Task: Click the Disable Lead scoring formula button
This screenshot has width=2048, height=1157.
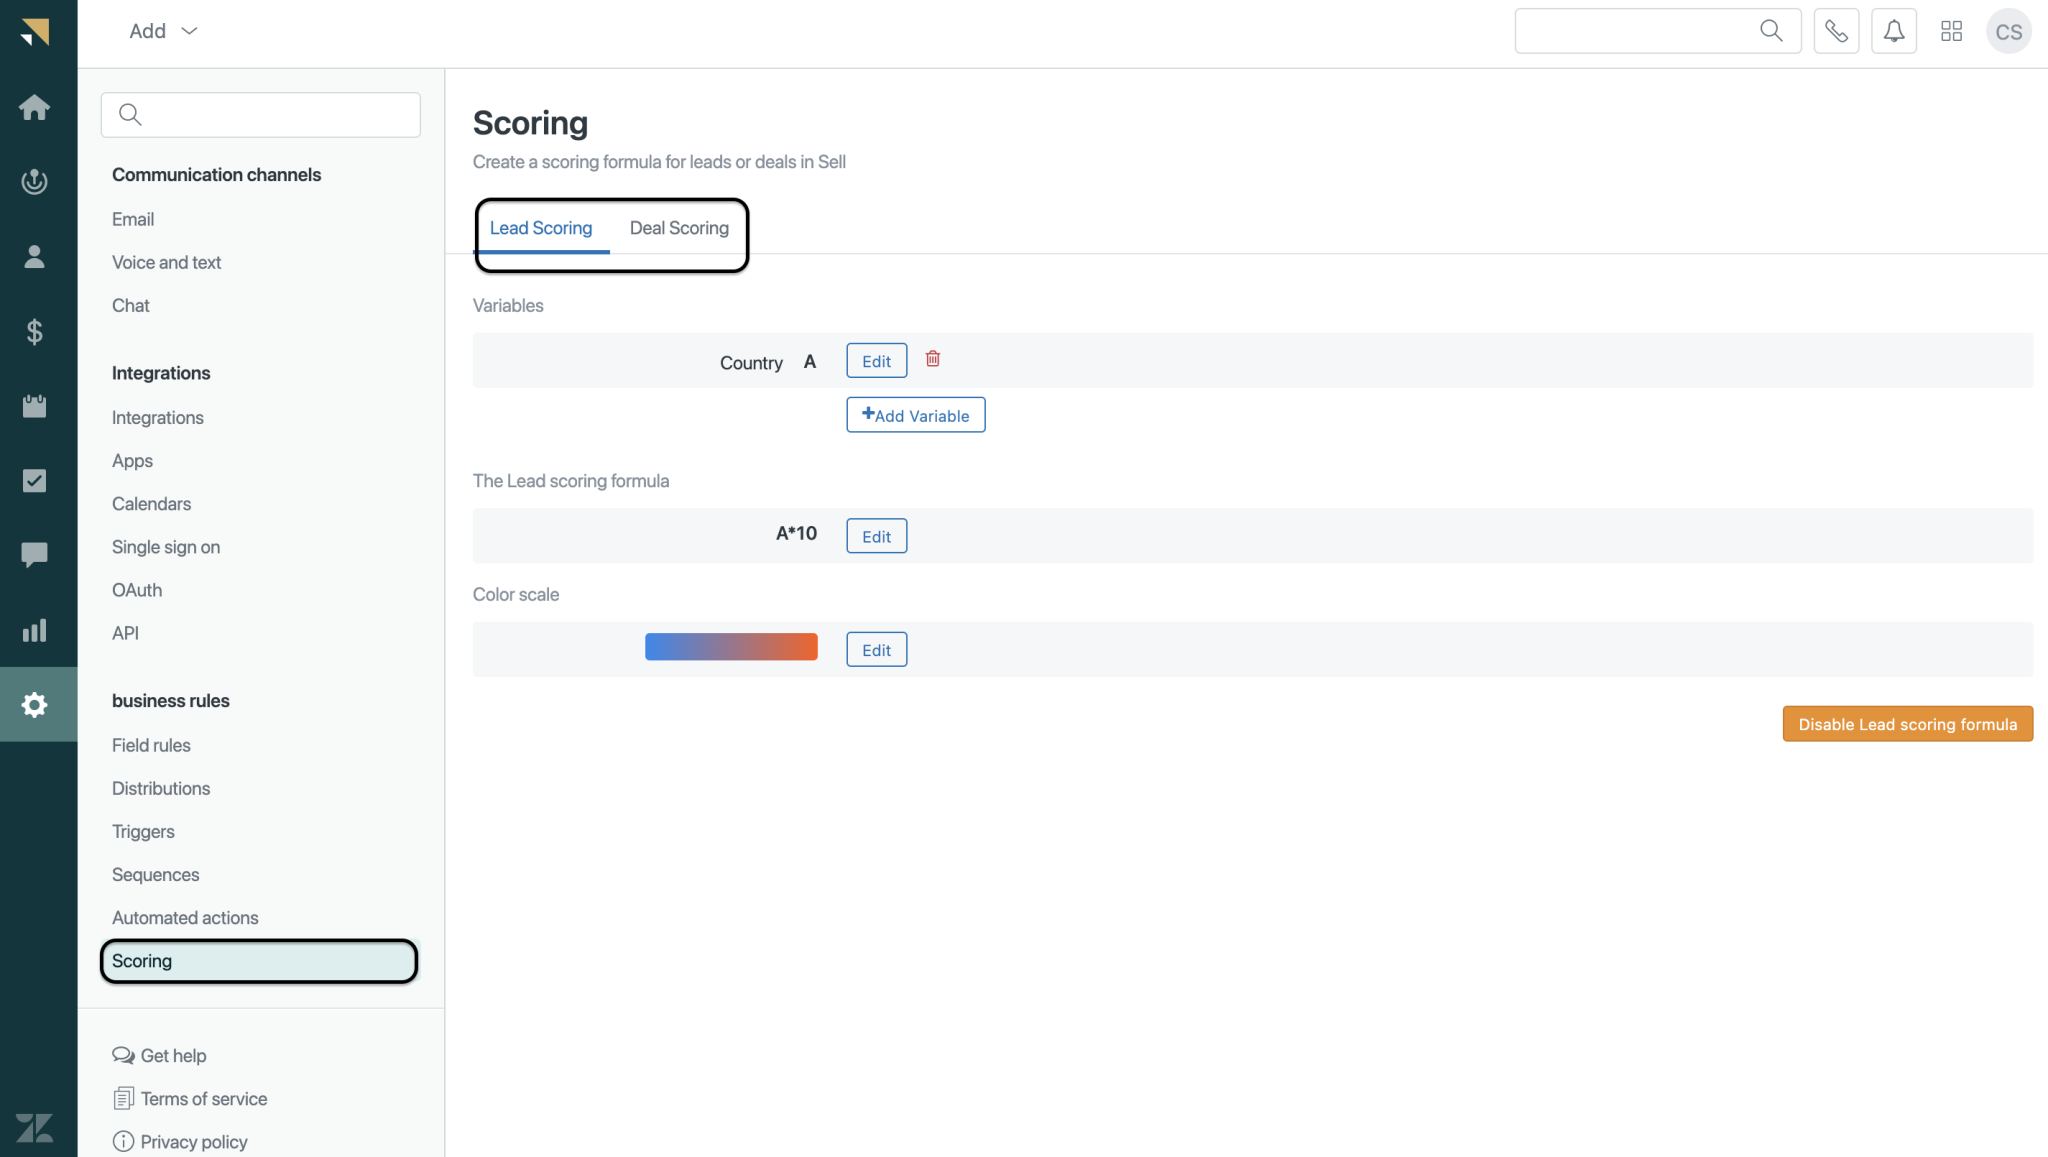Action: (1906, 723)
